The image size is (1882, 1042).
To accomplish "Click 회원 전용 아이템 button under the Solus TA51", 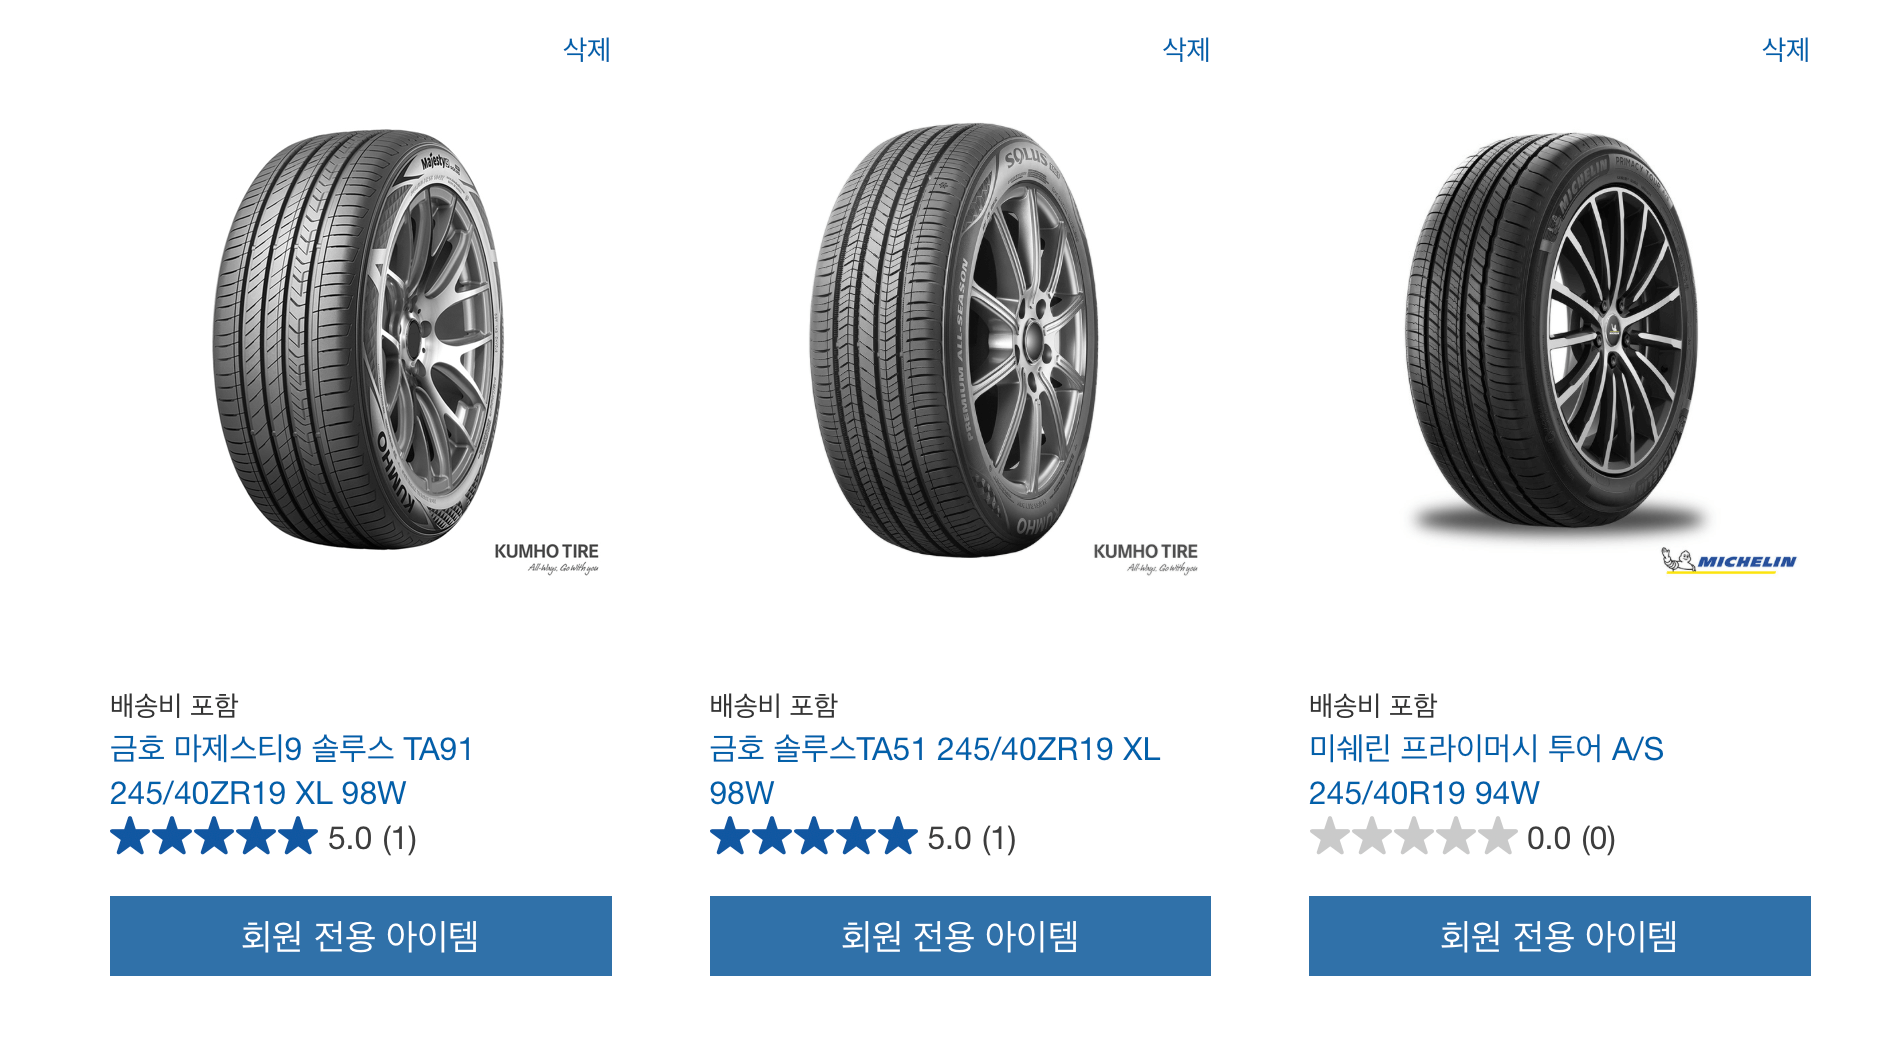I will [x=958, y=936].
